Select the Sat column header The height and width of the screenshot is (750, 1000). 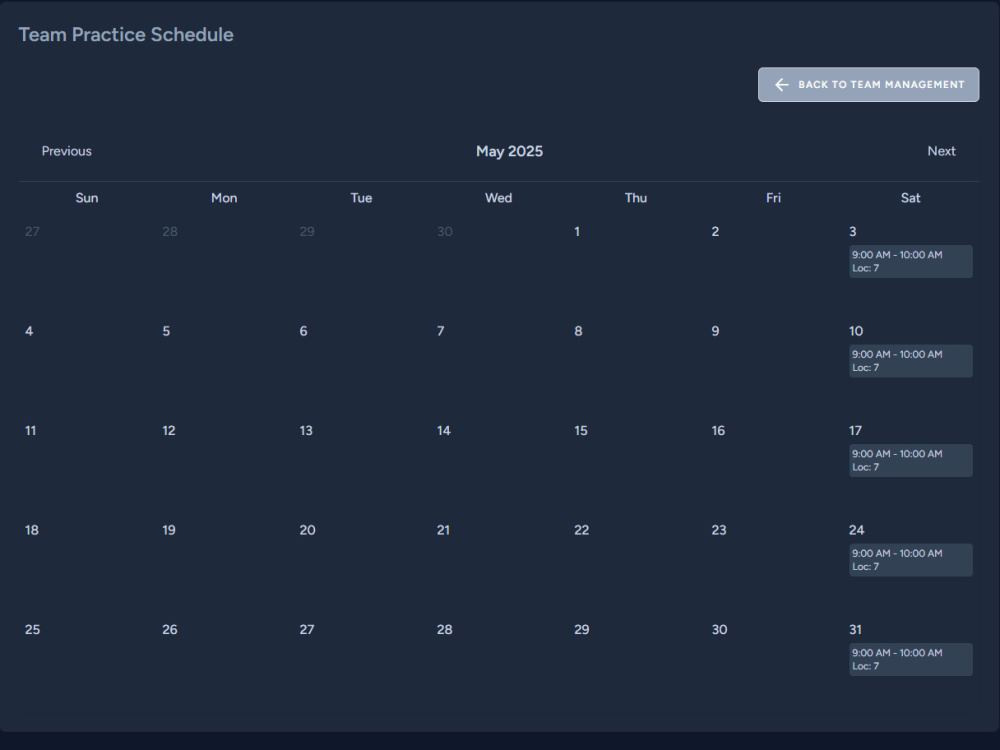pyautogui.click(x=911, y=198)
